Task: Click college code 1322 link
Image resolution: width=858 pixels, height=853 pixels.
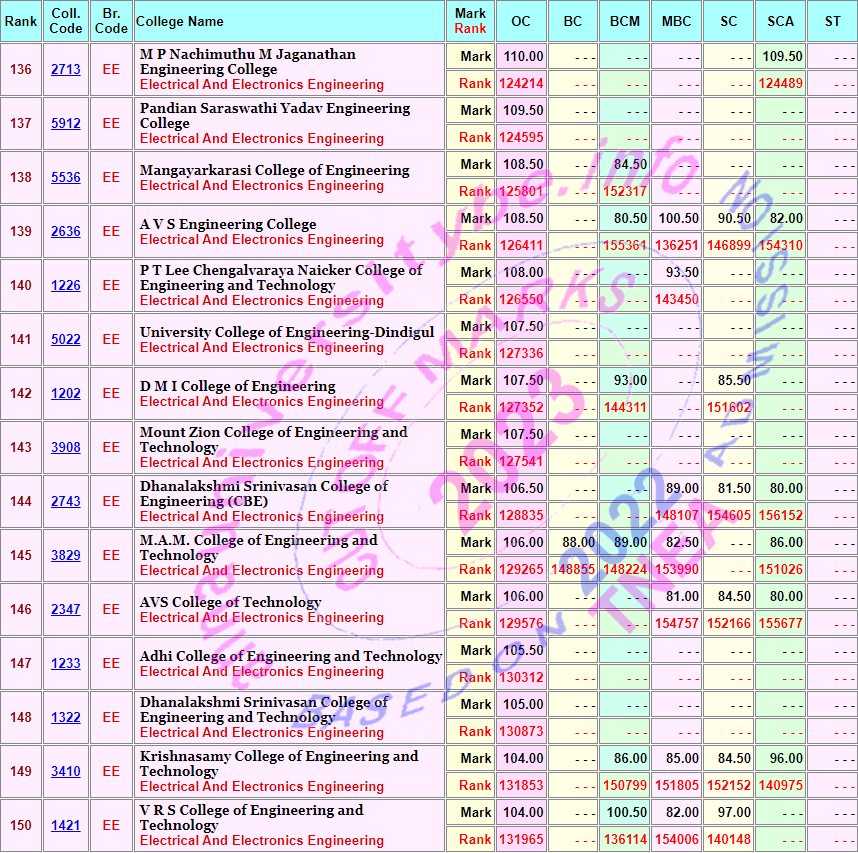Action: [66, 718]
